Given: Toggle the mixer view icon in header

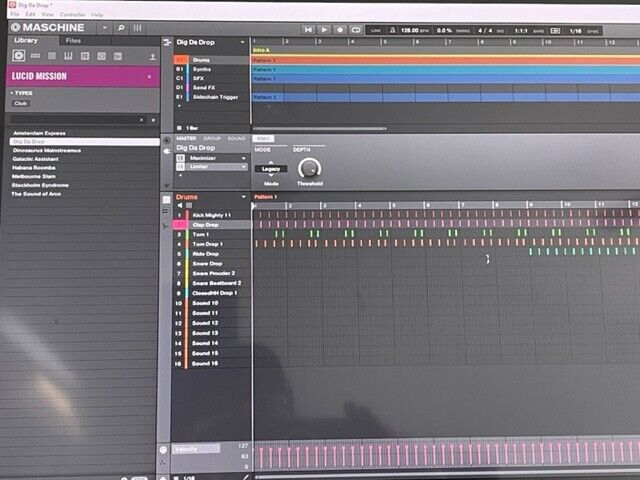Looking at the screenshot, I should tap(138, 28).
